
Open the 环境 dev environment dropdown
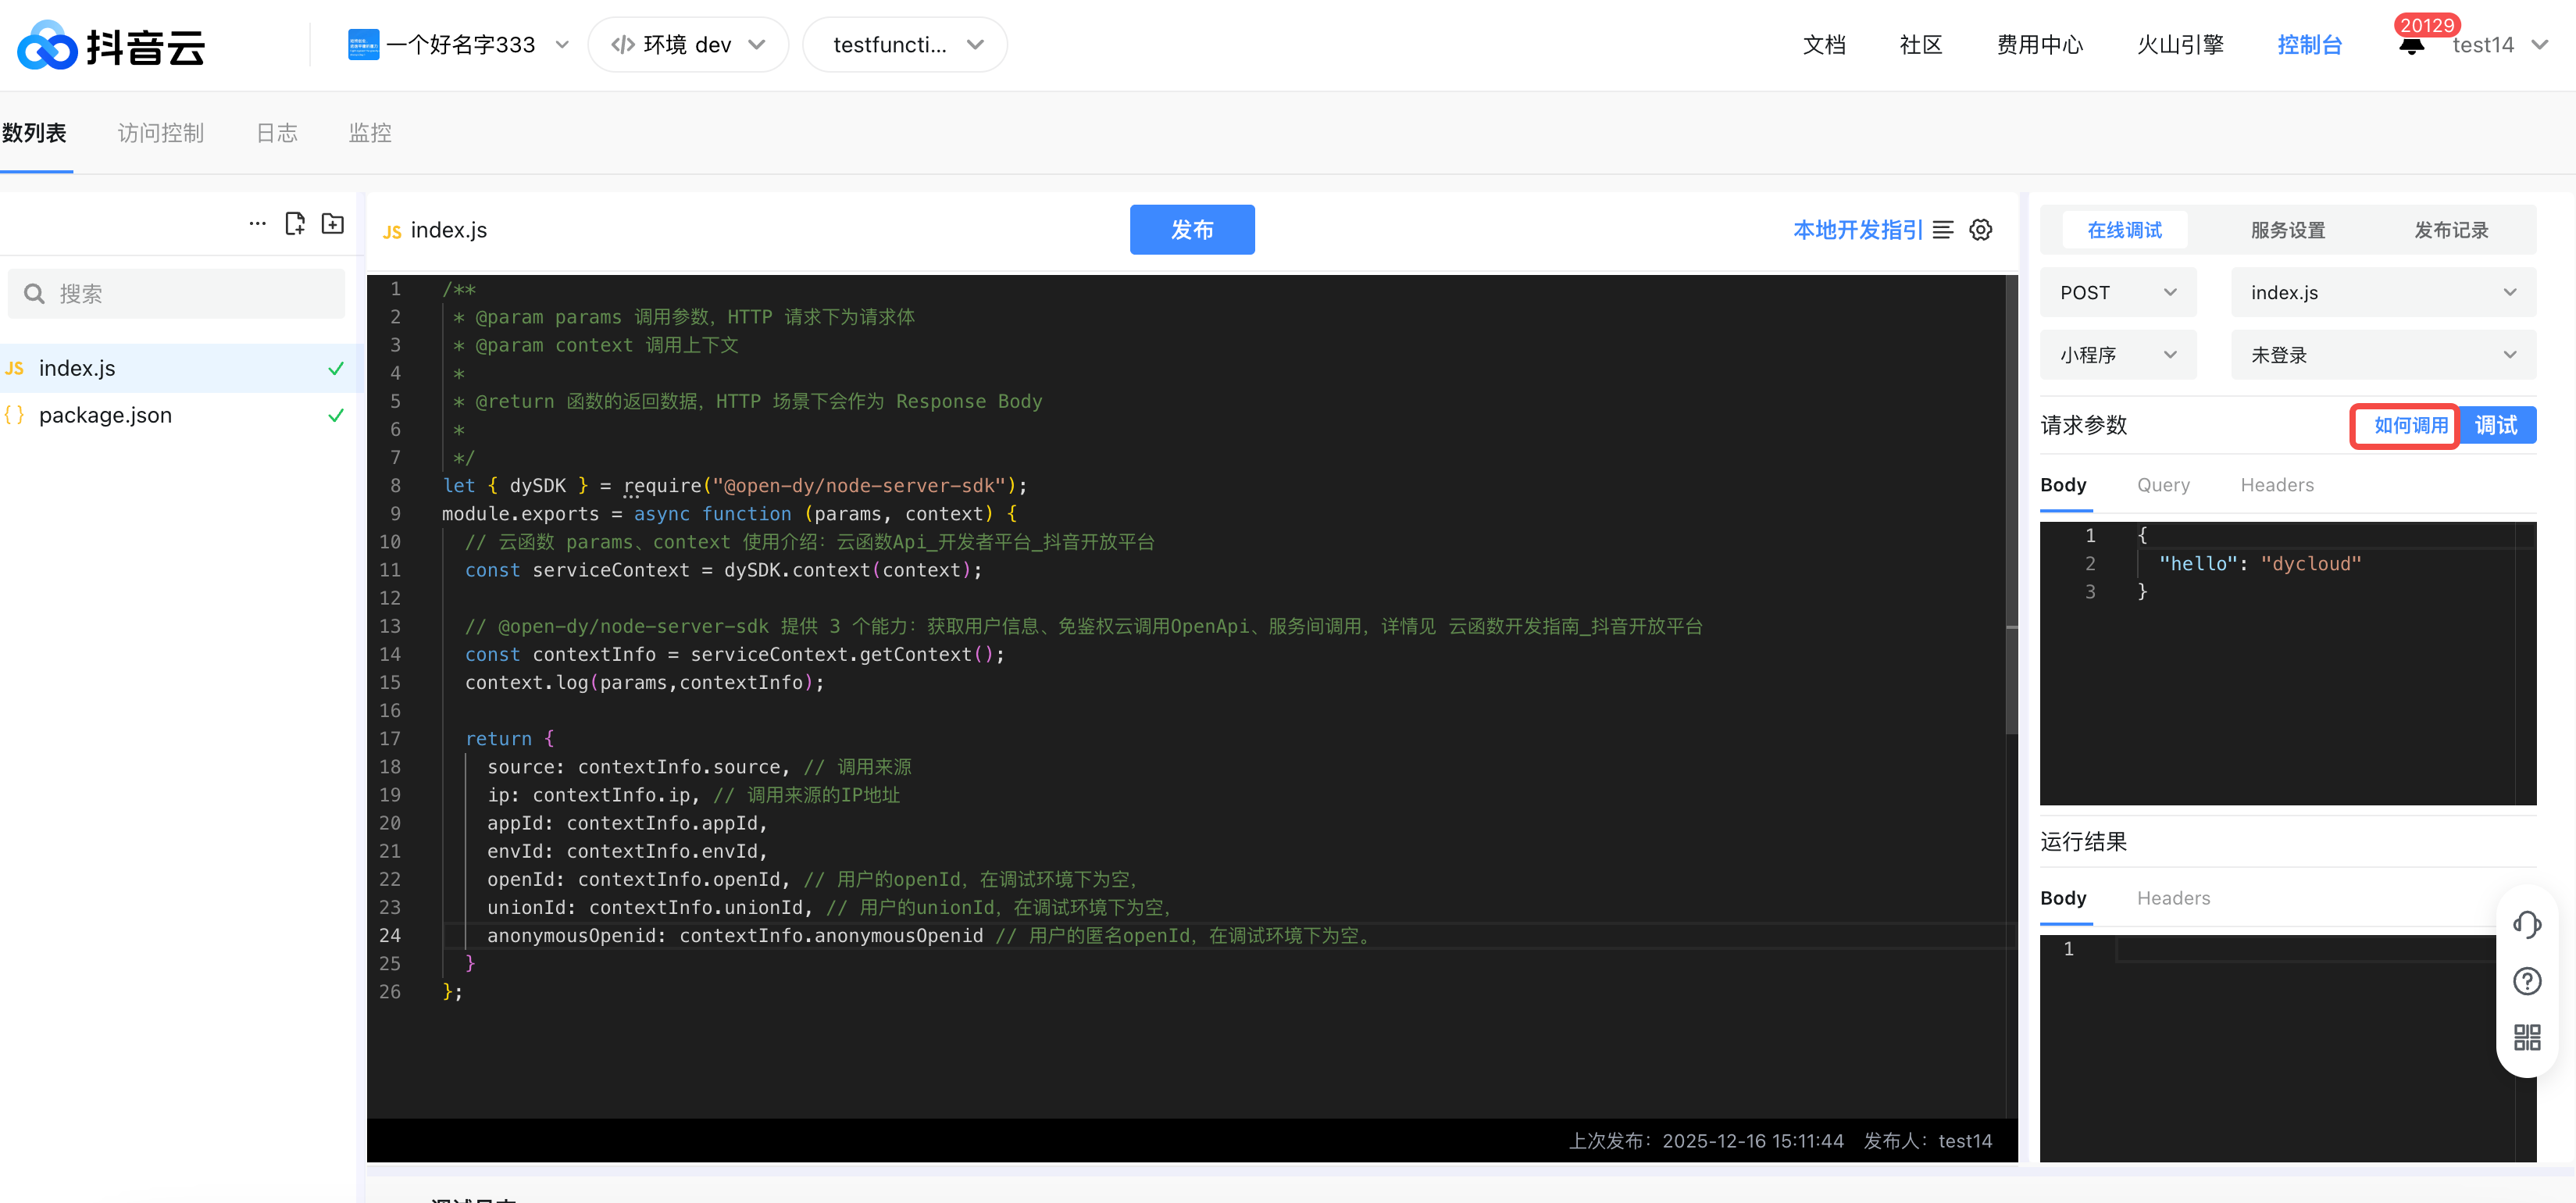(x=688, y=45)
